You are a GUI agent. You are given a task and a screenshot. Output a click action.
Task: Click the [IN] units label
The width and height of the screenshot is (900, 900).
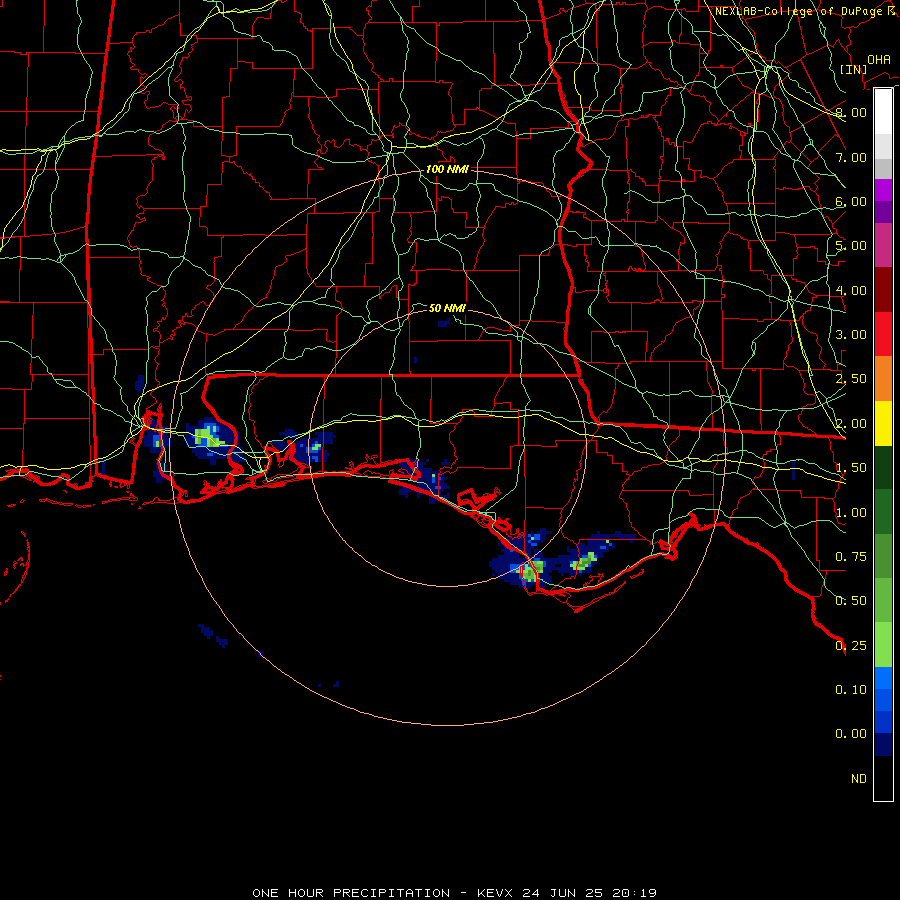(853, 69)
